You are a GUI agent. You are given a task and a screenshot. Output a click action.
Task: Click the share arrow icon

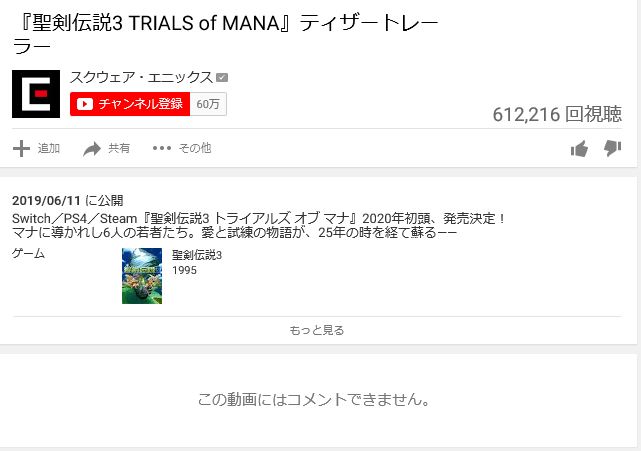click(x=92, y=149)
